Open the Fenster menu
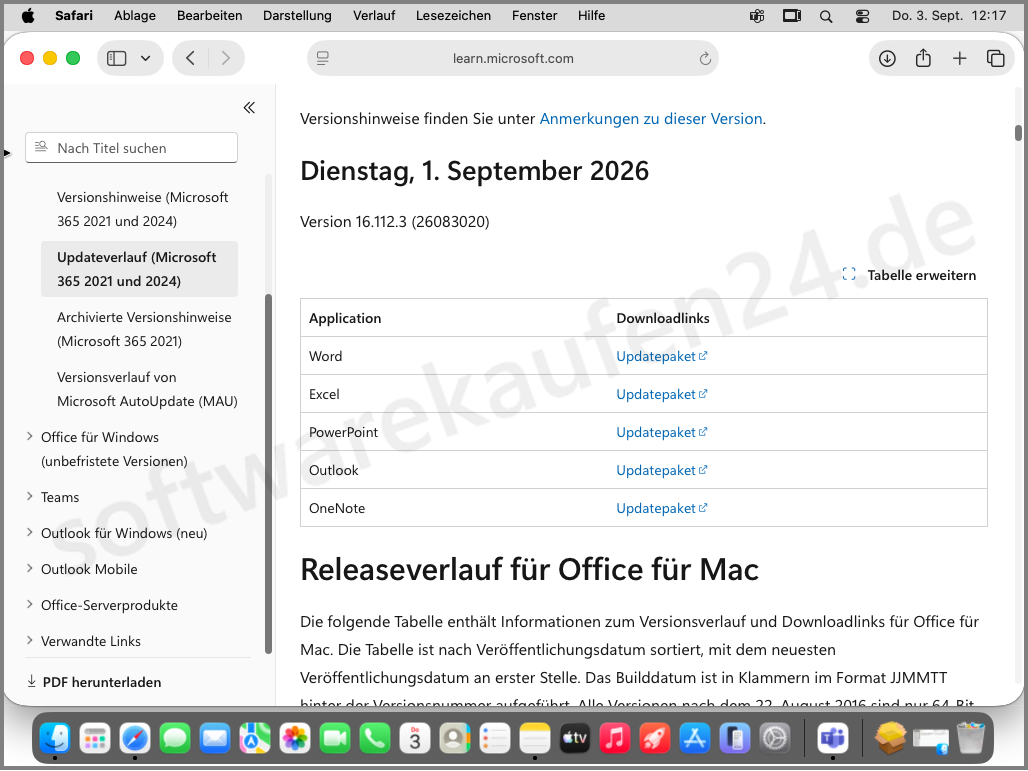The image size is (1028, 771). tap(534, 15)
